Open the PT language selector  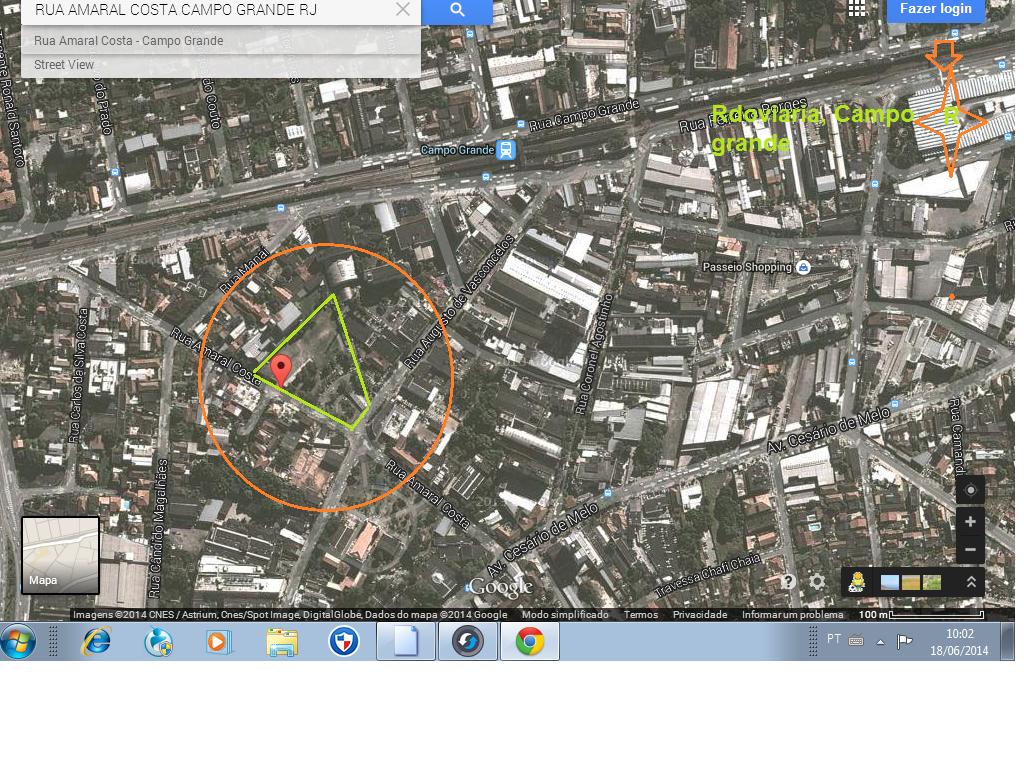coord(834,639)
